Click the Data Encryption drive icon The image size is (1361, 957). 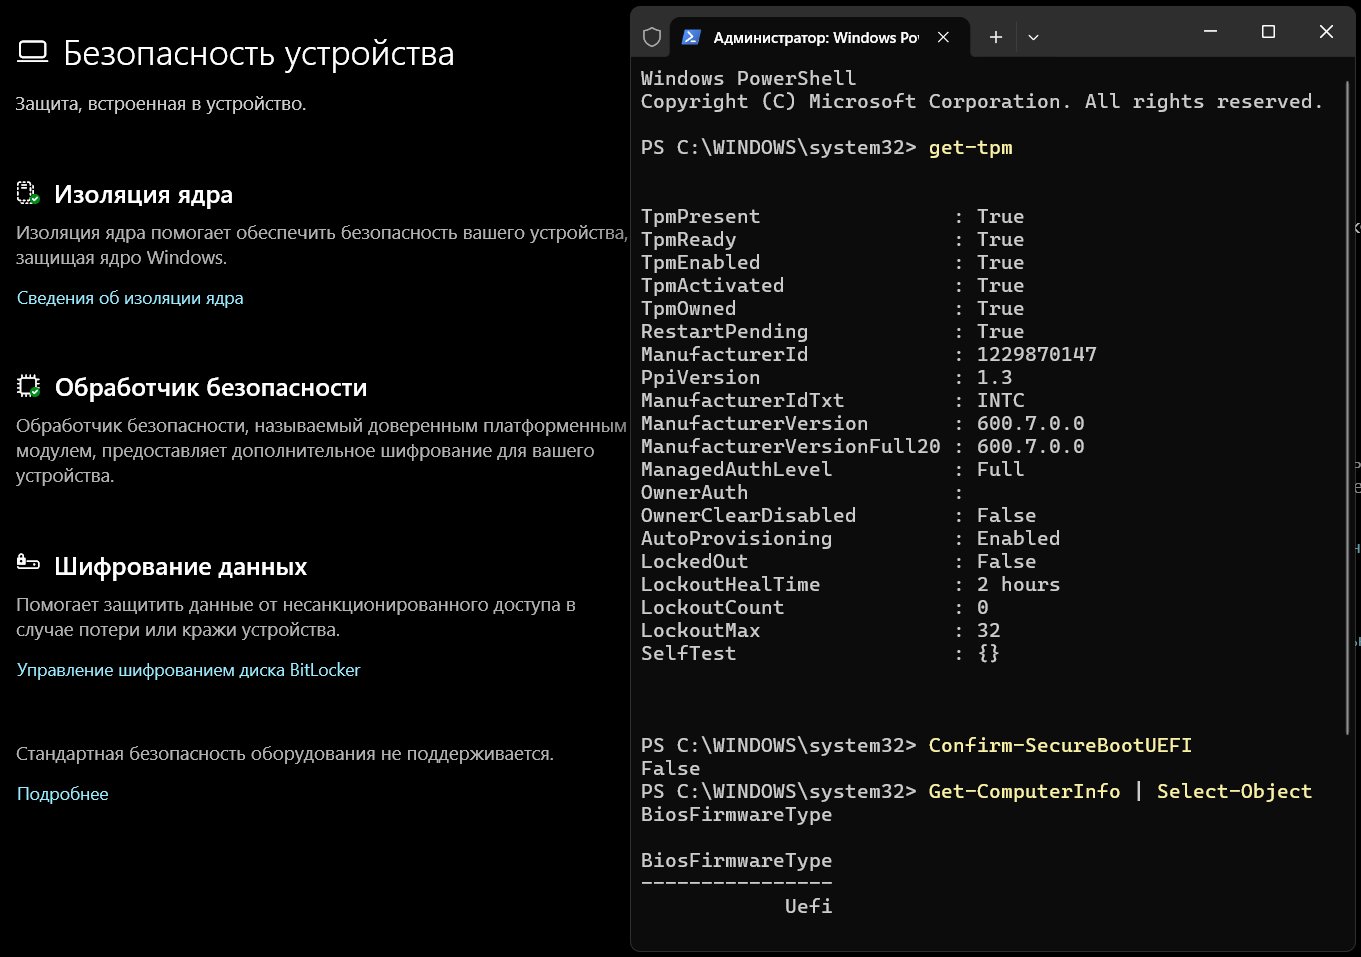(x=28, y=563)
